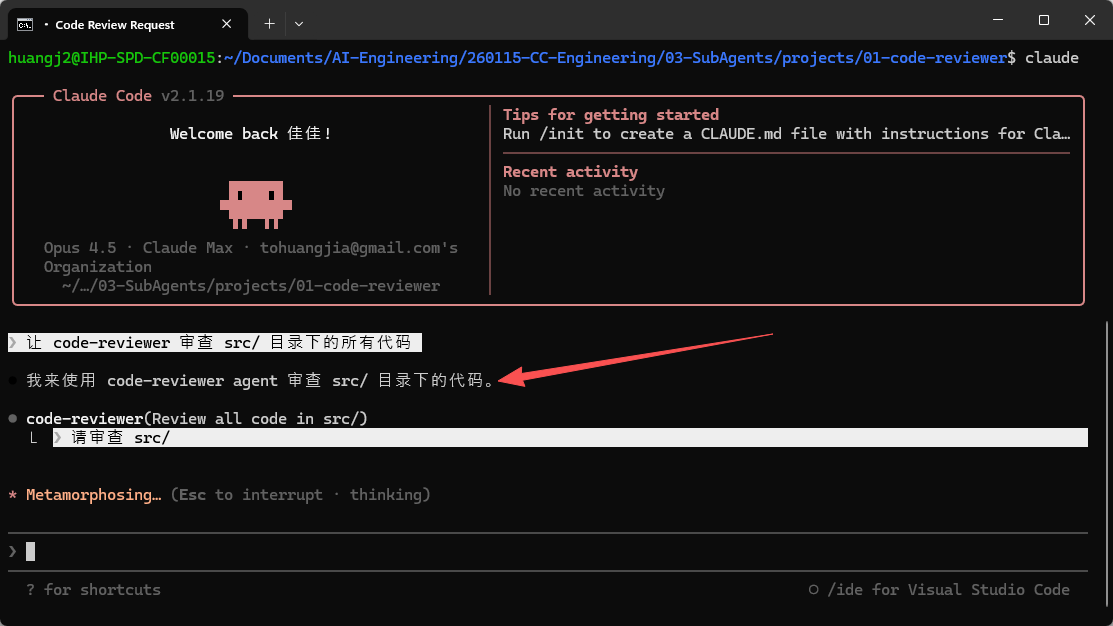Click the red annotation arrow head
Screen dimensions: 1113x626
tap(507, 377)
